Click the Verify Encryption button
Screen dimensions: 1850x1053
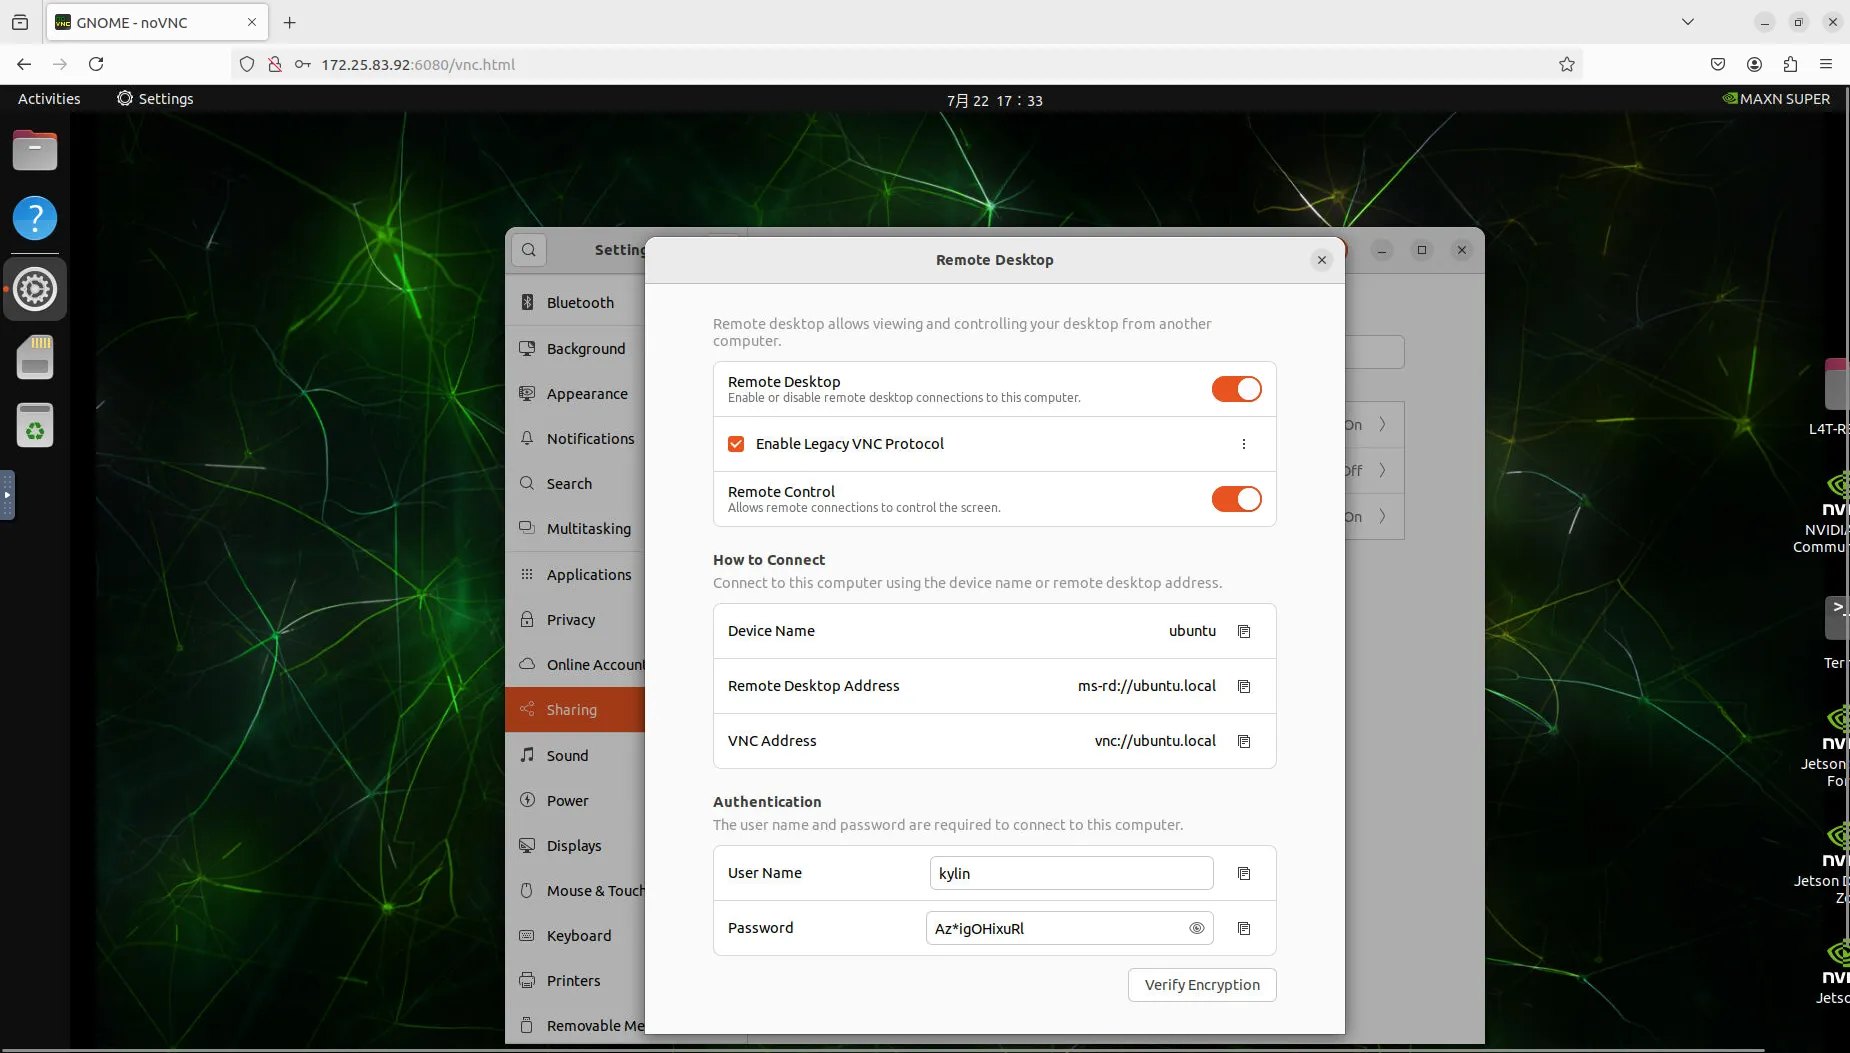pyautogui.click(x=1202, y=985)
